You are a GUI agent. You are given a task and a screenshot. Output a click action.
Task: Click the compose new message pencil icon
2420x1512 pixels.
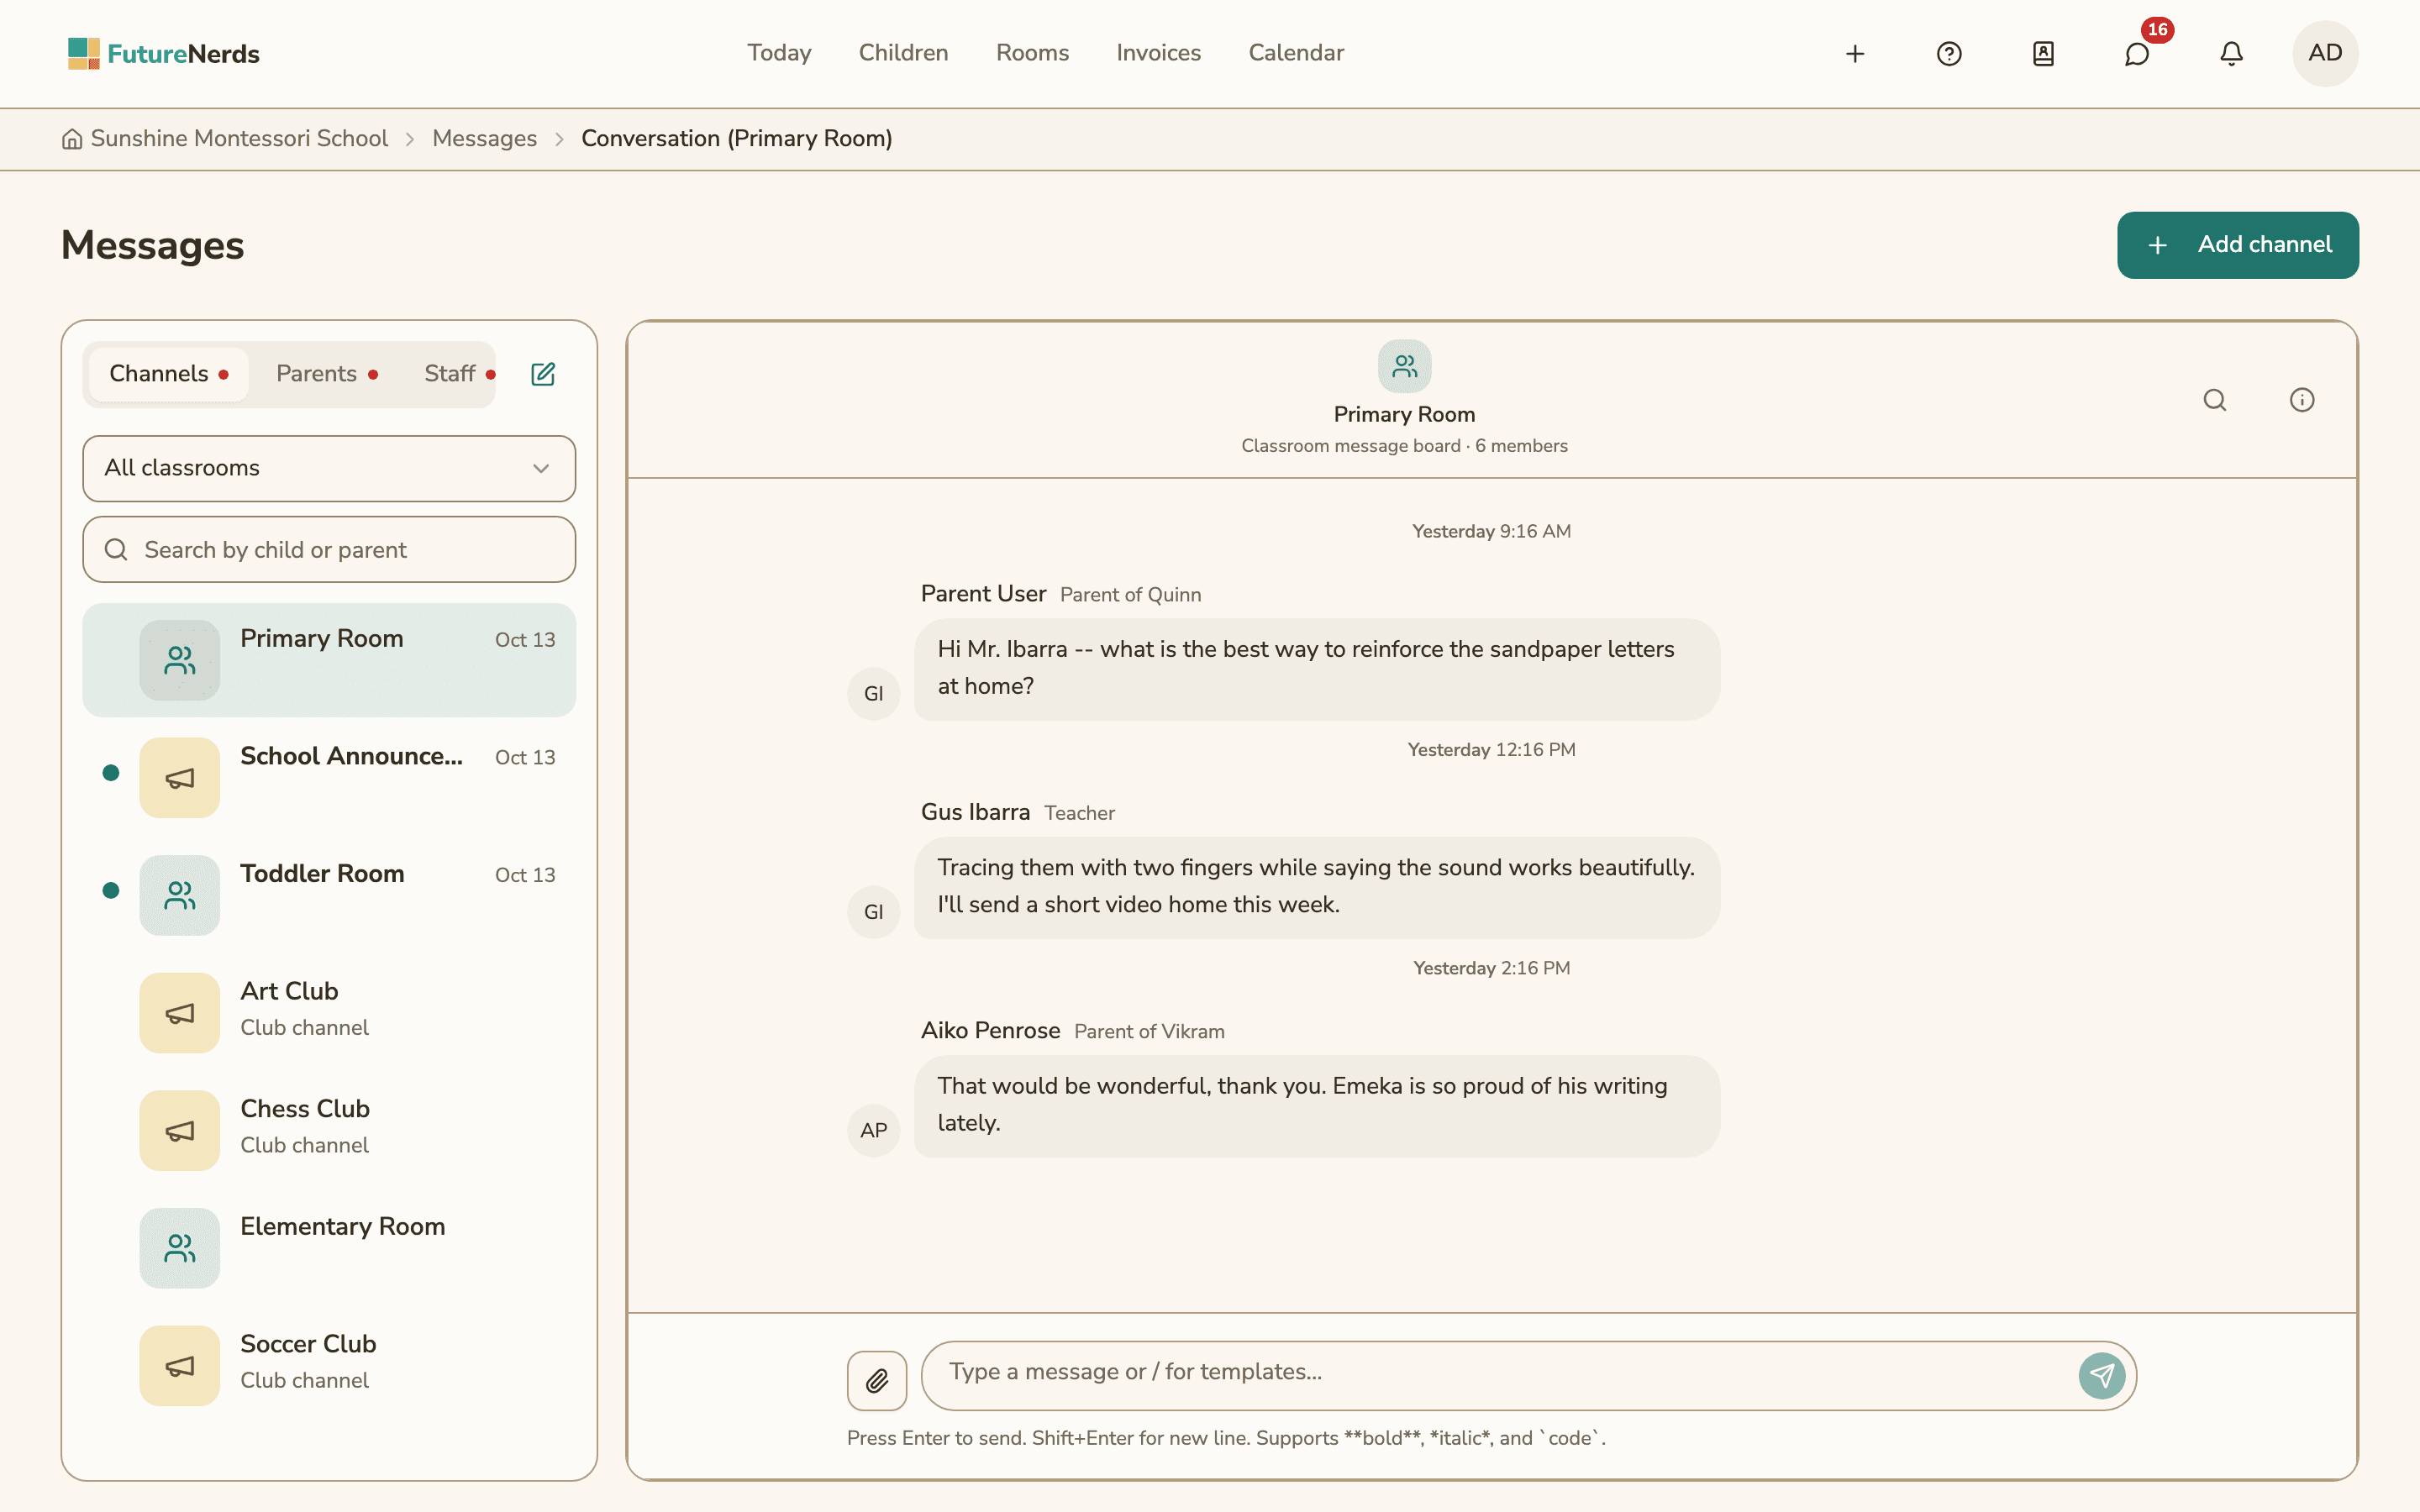point(543,374)
